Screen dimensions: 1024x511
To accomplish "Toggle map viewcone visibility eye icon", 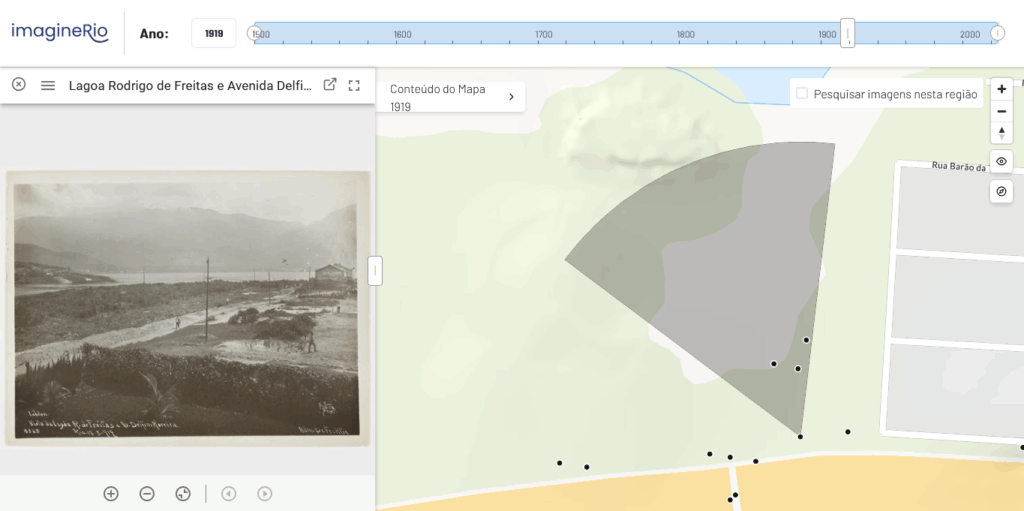I will coord(1001,161).
